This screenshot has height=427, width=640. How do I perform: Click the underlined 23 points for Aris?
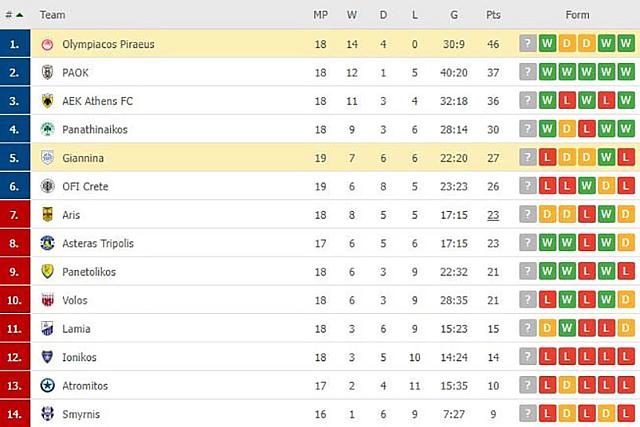[493, 214]
